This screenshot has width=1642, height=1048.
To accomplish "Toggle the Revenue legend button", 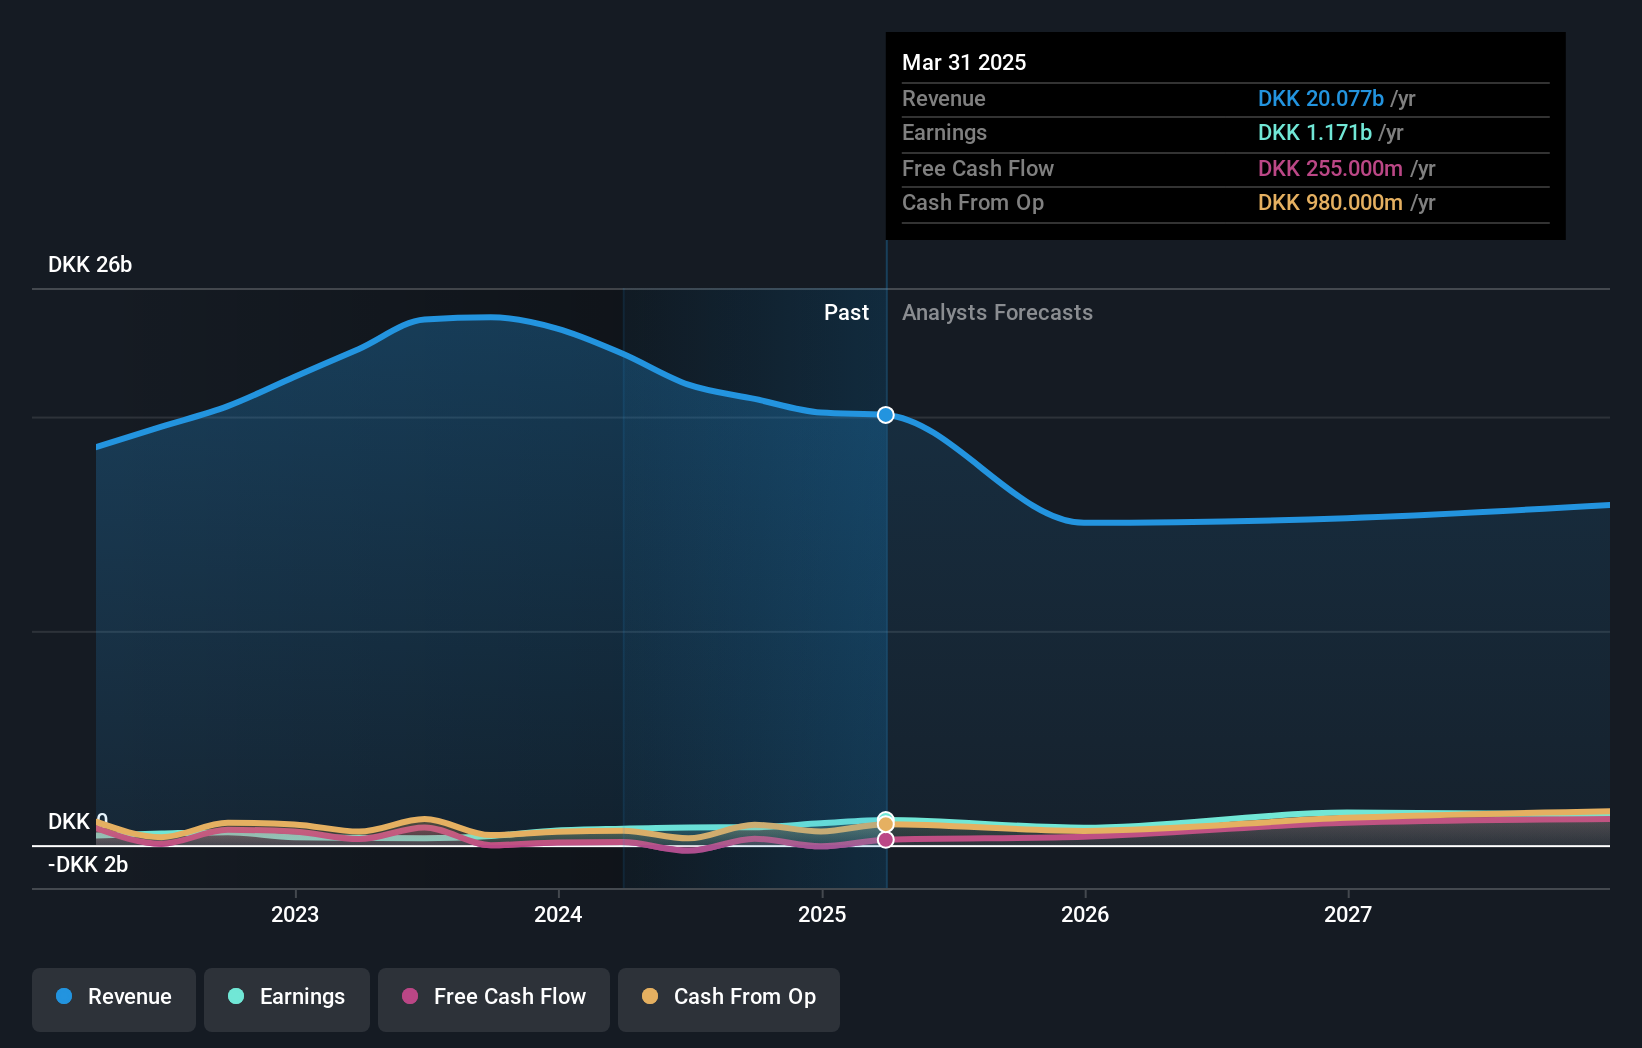I will point(114,999).
